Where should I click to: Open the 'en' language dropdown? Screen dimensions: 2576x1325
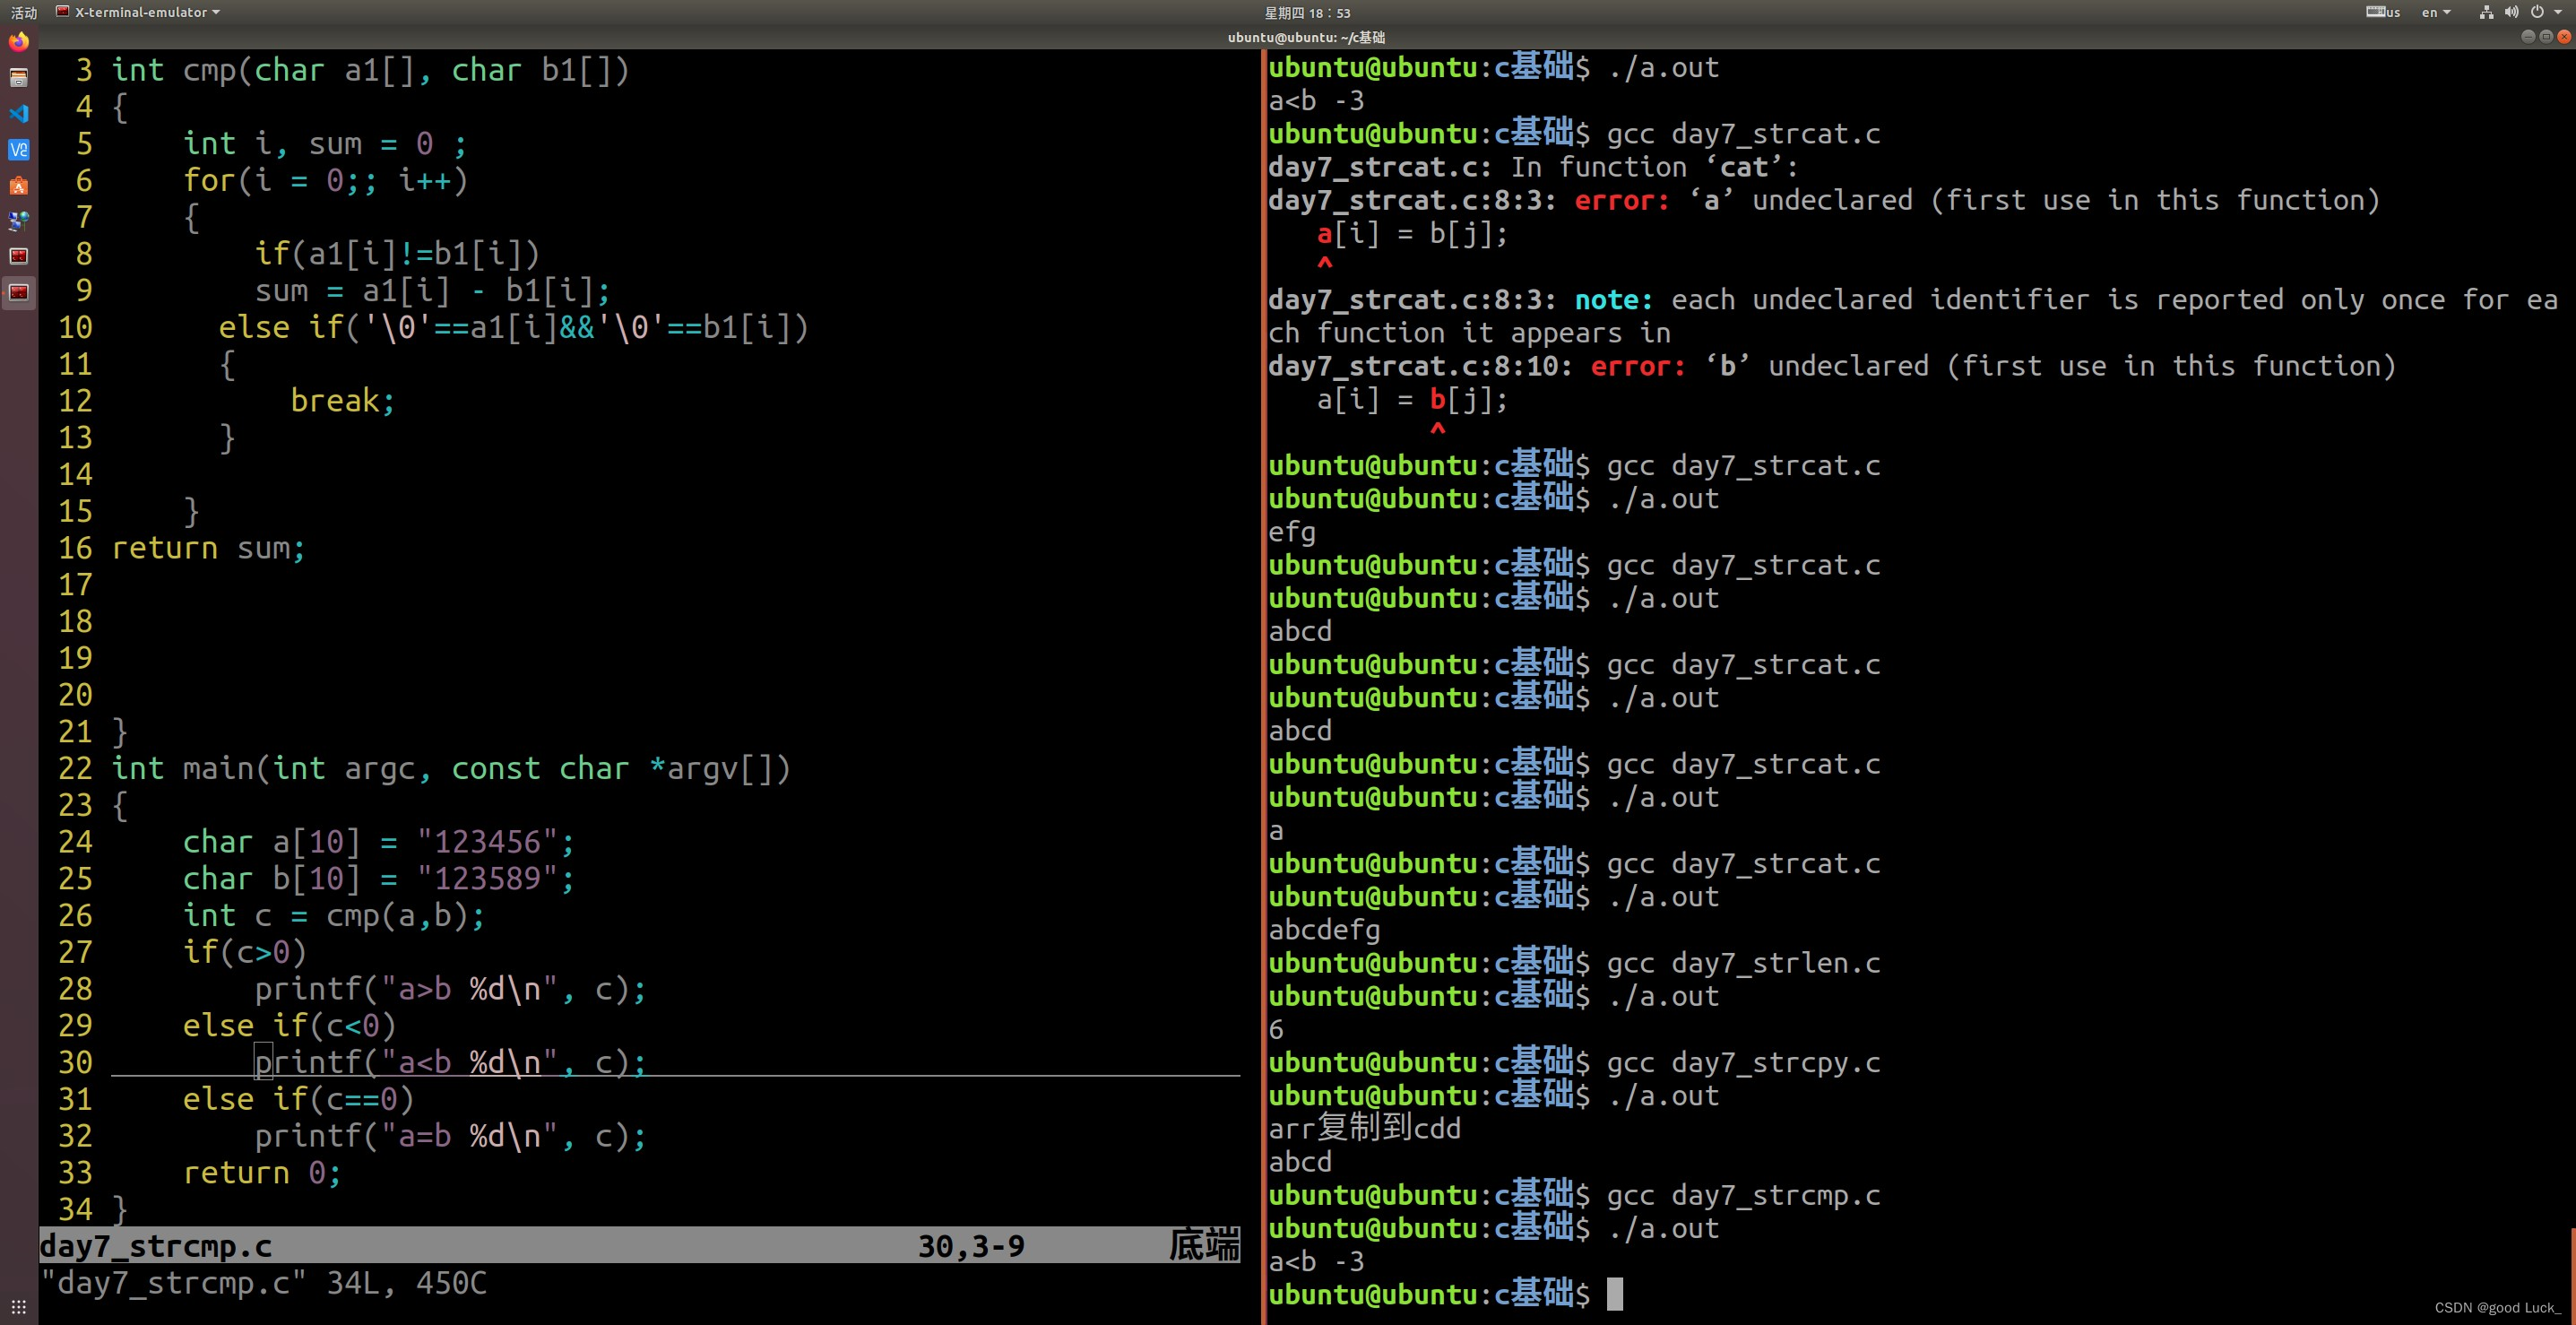pos(2432,12)
